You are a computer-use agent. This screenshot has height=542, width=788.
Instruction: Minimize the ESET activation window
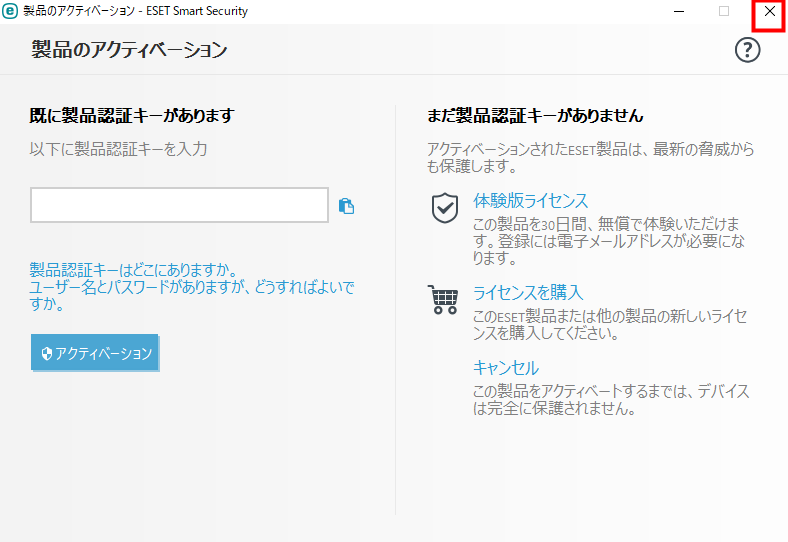679,11
